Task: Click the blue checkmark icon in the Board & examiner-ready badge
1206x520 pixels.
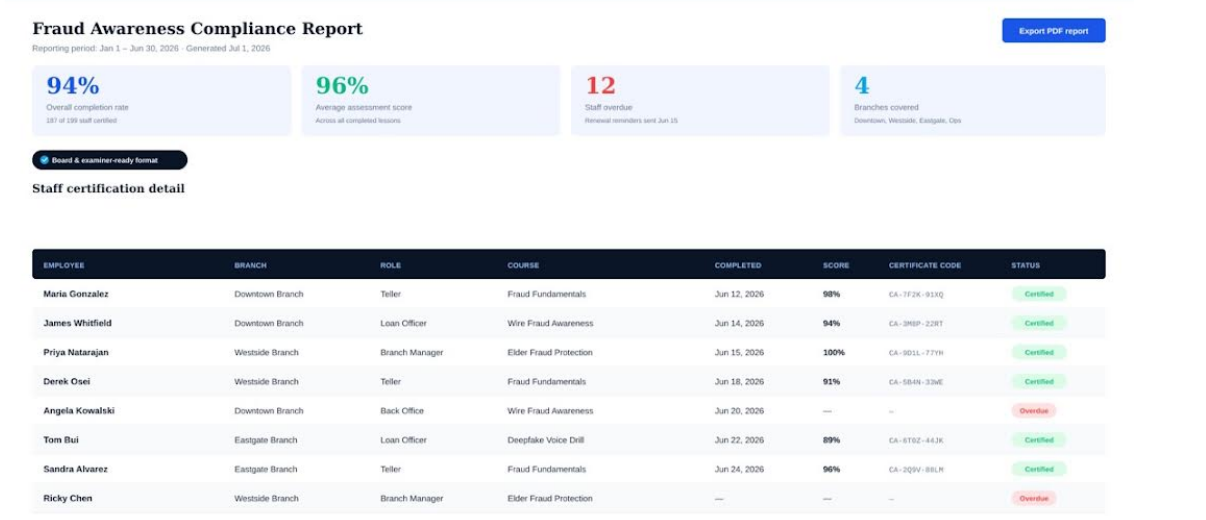Action: 44,160
